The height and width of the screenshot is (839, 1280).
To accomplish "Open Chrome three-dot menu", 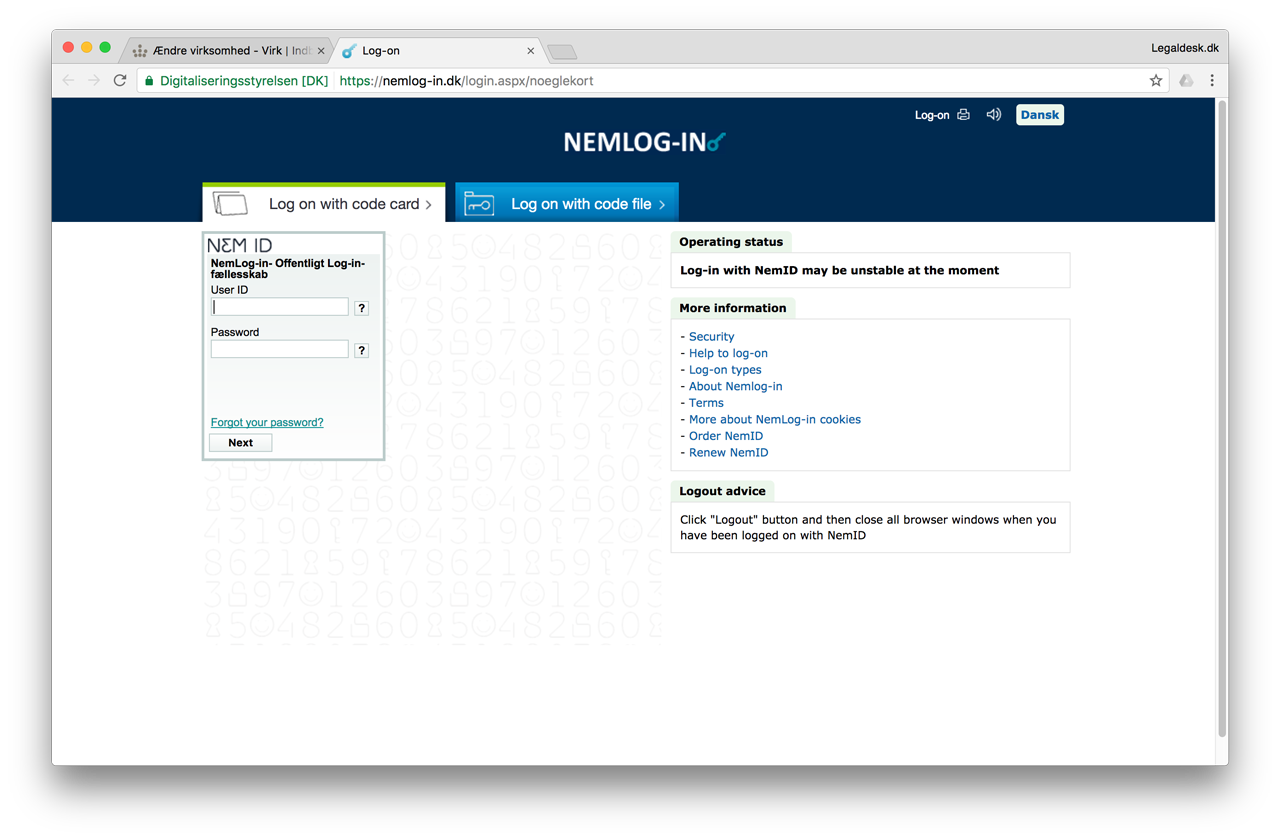I will pos(1212,81).
